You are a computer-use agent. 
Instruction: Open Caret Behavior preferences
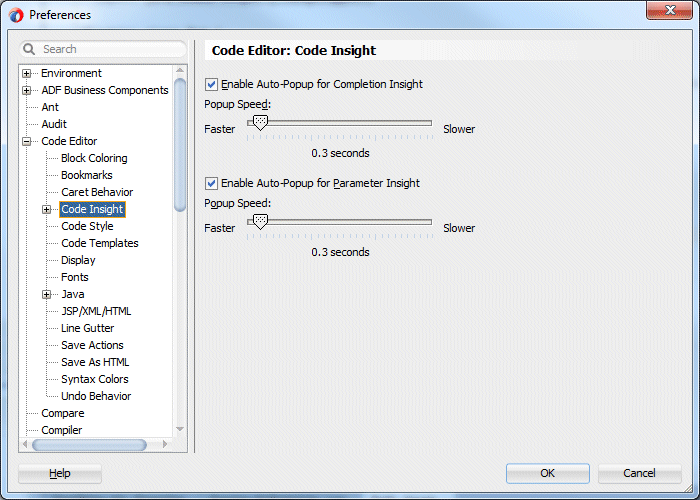point(97,192)
